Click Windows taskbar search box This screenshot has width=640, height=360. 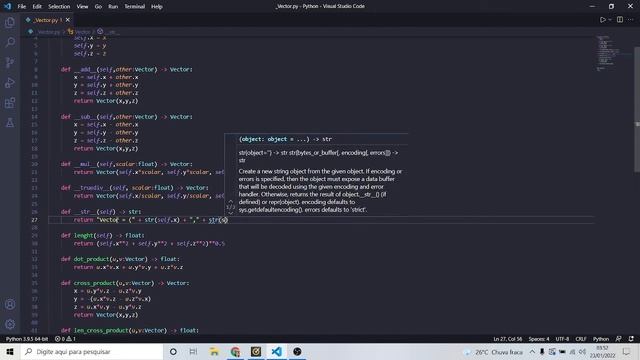pyautogui.click(x=92, y=351)
